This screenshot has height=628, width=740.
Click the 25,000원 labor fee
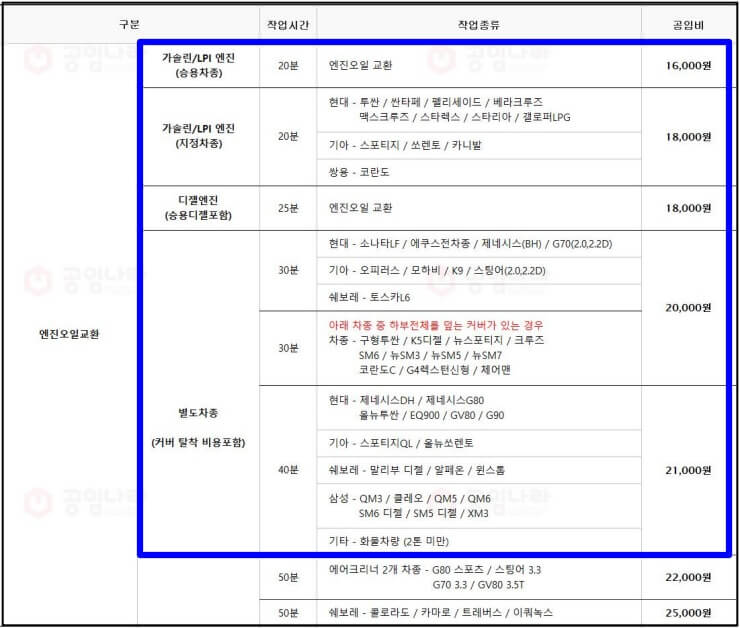tap(688, 613)
